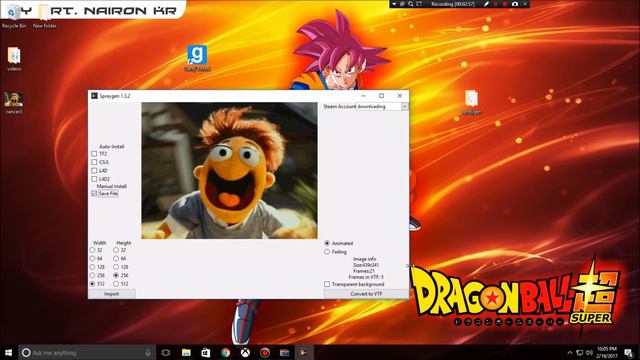The image size is (640, 360).
Task: Click the fullscreen region icon in recording toolbar
Action: pos(419,4)
